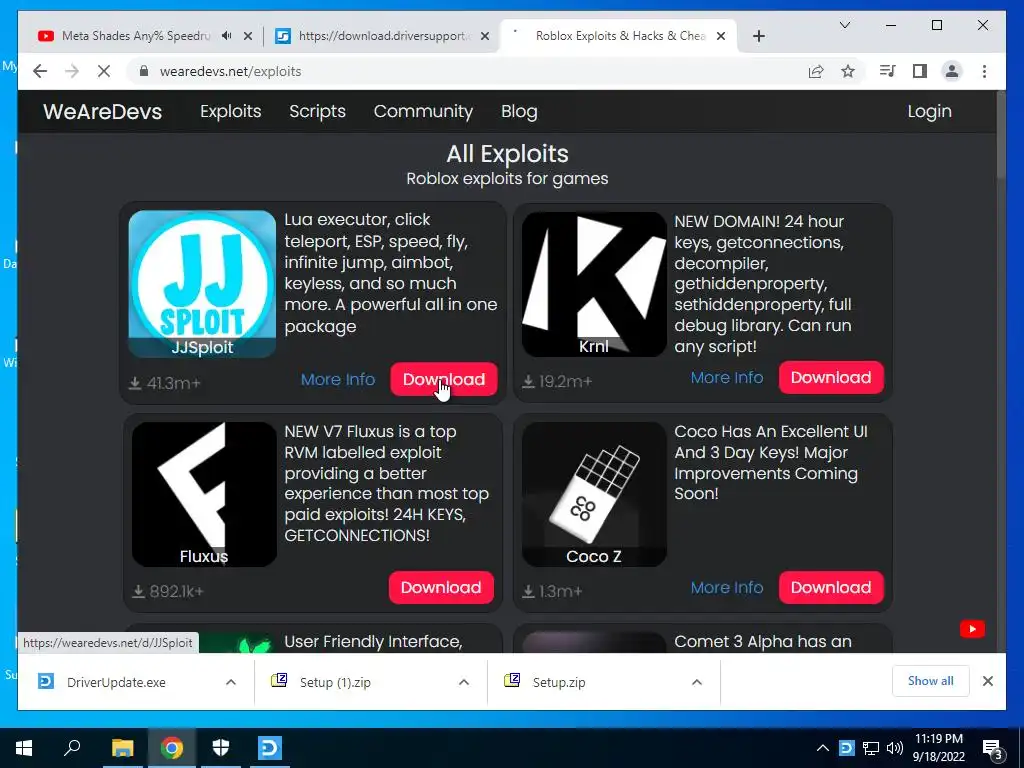Open clock and date flyout
Image resolution: width=1024 pixels, height=768 pixels.
point(938,748)
